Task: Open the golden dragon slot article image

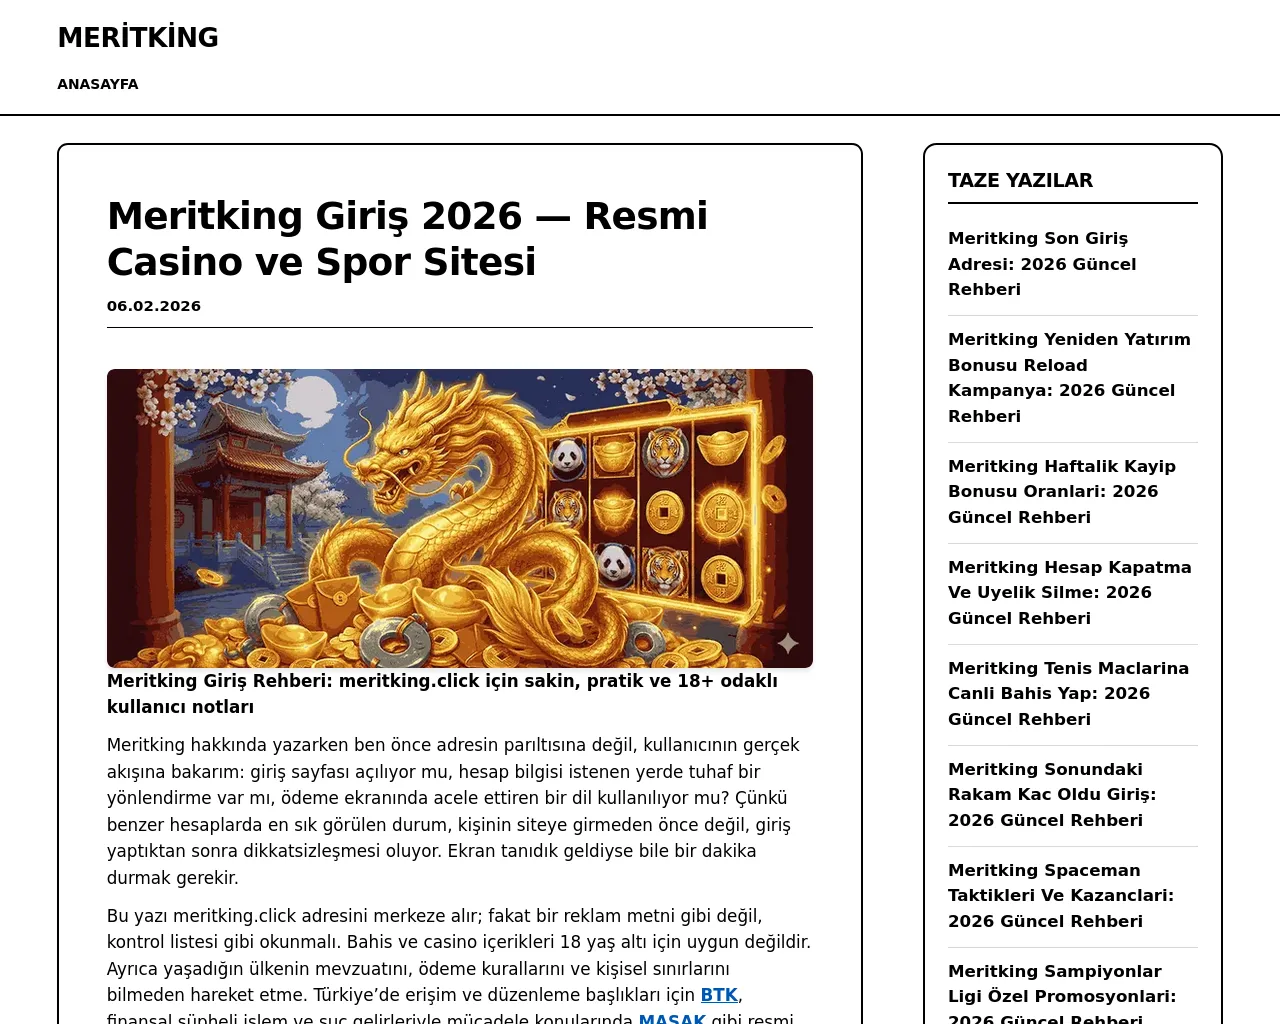Action: [460, 518]
